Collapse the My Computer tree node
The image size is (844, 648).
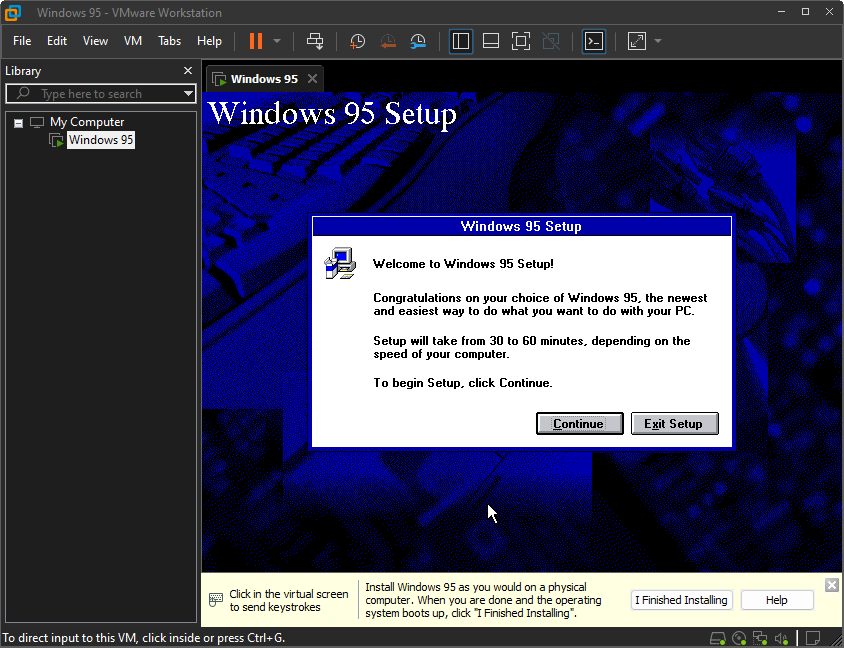pyautogui.click(x=18, y=123)
